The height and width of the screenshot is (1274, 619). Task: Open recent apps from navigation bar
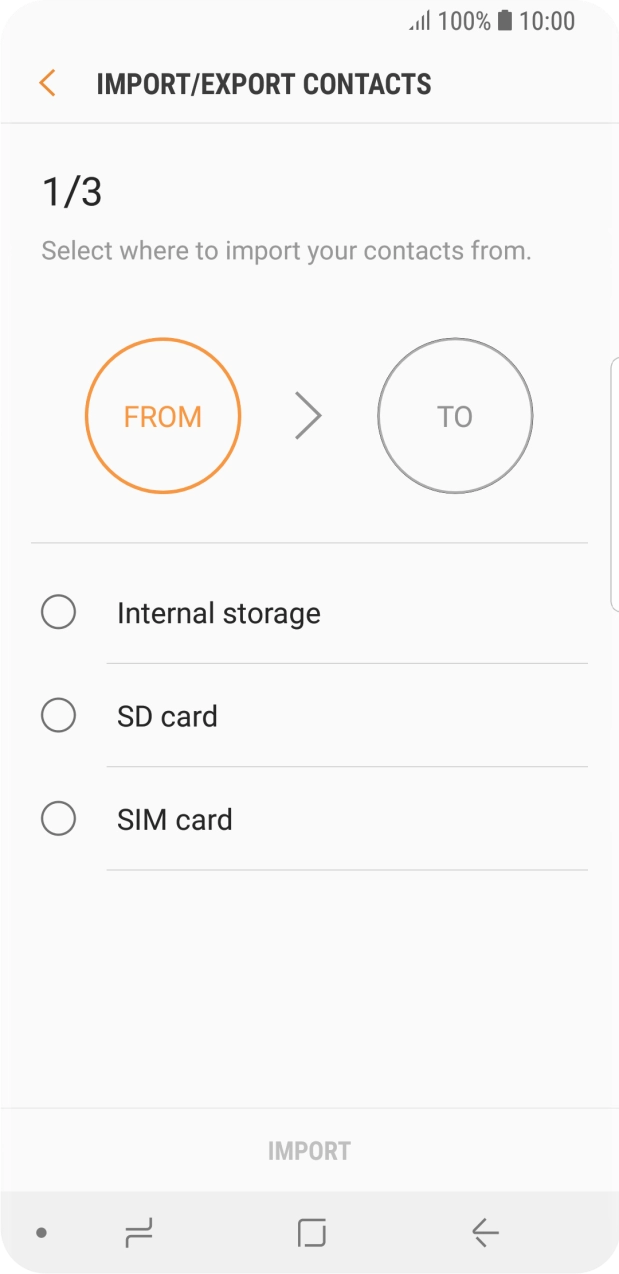click(139, 1234)
